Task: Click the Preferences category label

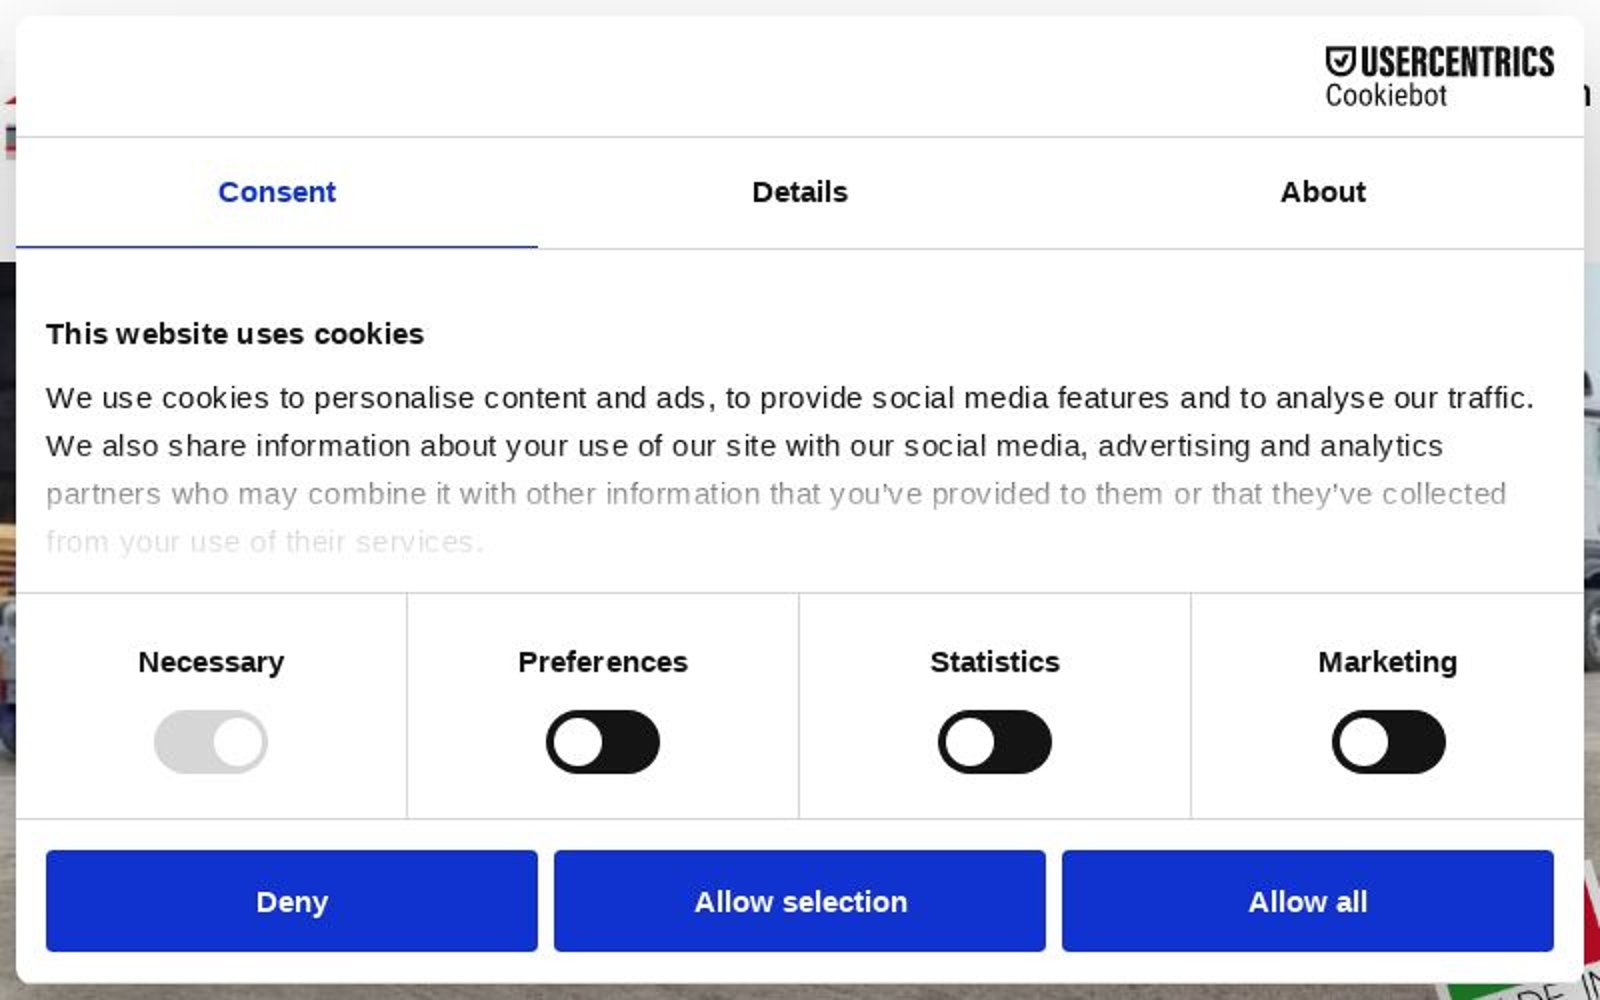Action: pyautogui.click(x=602, y=662)
